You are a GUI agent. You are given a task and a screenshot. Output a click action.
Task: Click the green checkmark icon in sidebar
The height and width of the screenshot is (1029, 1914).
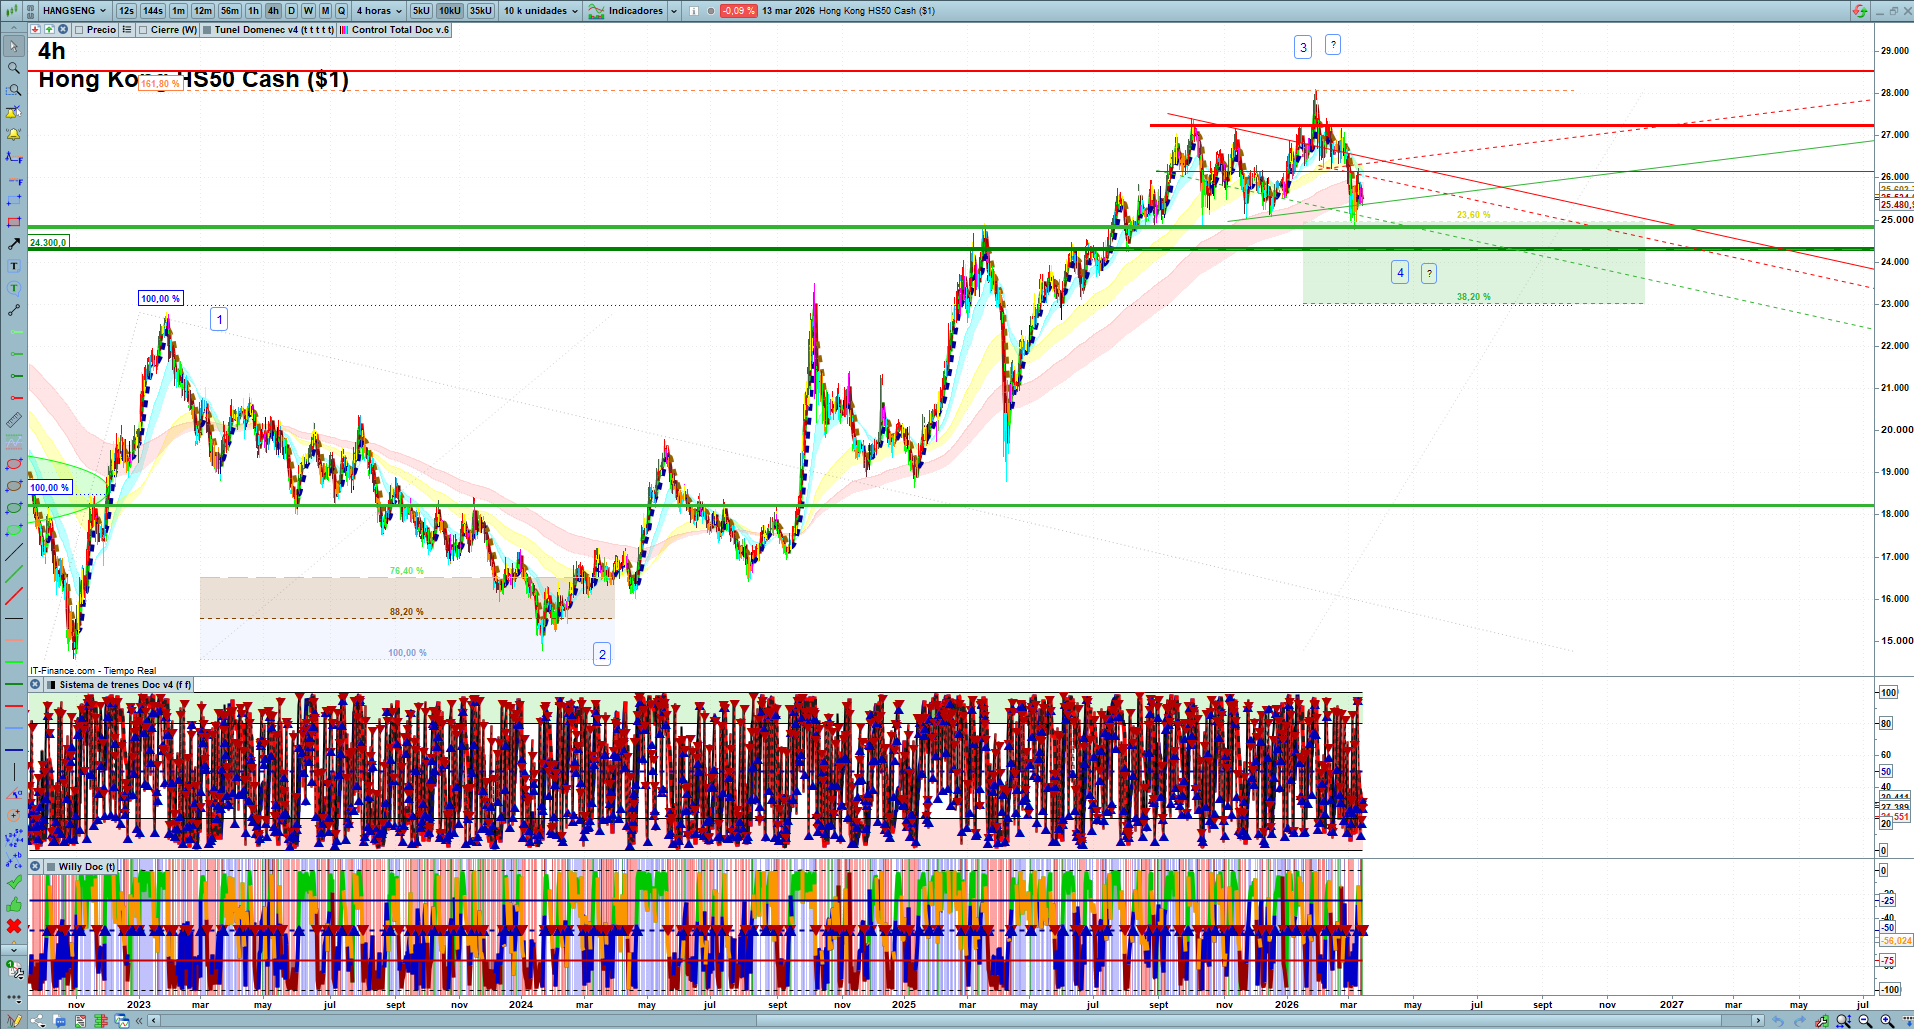pos(14,882)
